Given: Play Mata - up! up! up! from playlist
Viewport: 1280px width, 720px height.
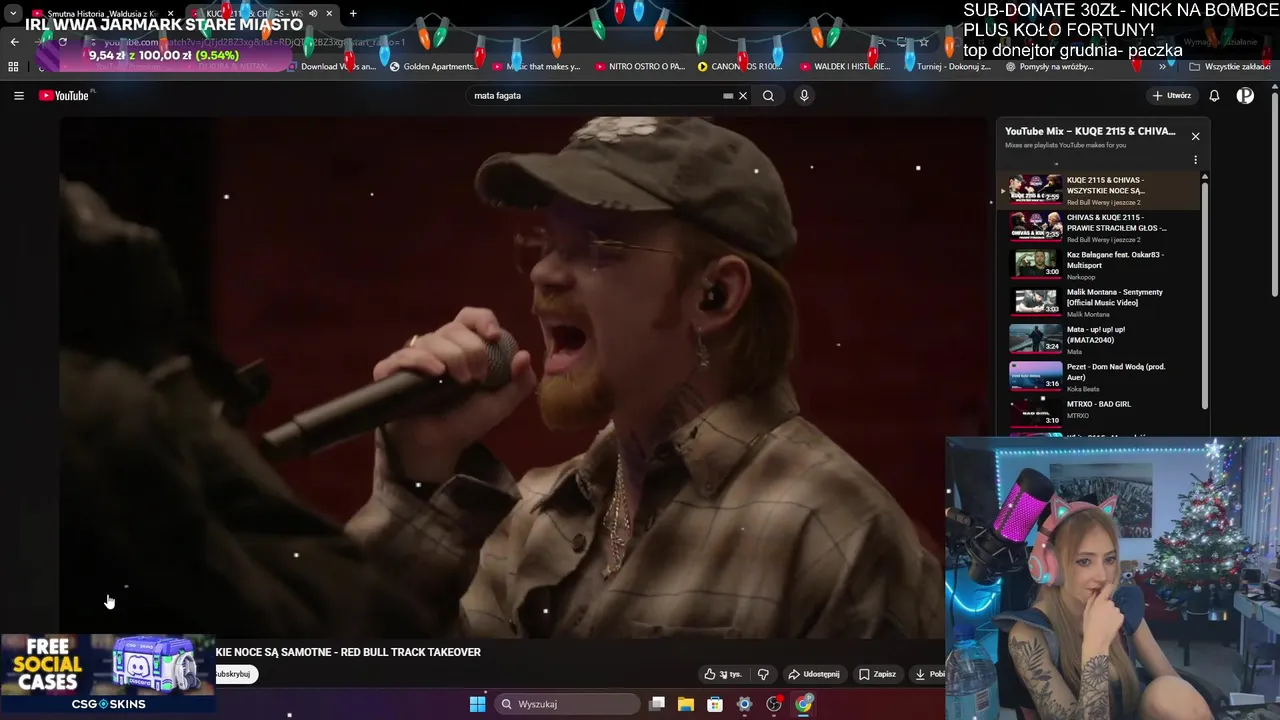Looking at the screenshot, I should click(1100, 339).
